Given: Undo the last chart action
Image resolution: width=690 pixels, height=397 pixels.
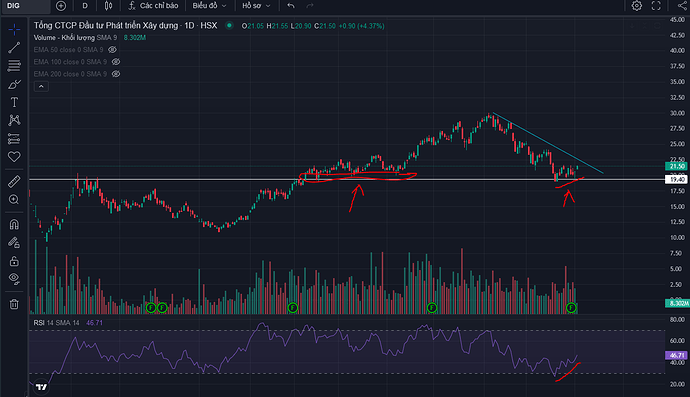Looking at the screenshot, I should tap(291, 6).
